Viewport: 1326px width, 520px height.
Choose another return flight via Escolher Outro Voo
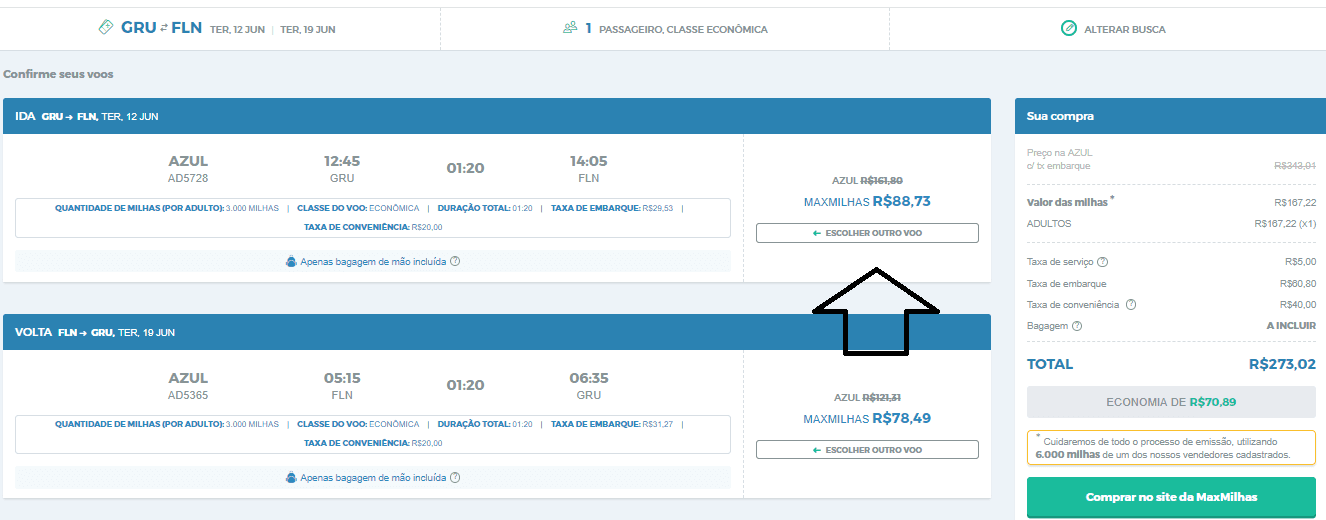point(867,450)
